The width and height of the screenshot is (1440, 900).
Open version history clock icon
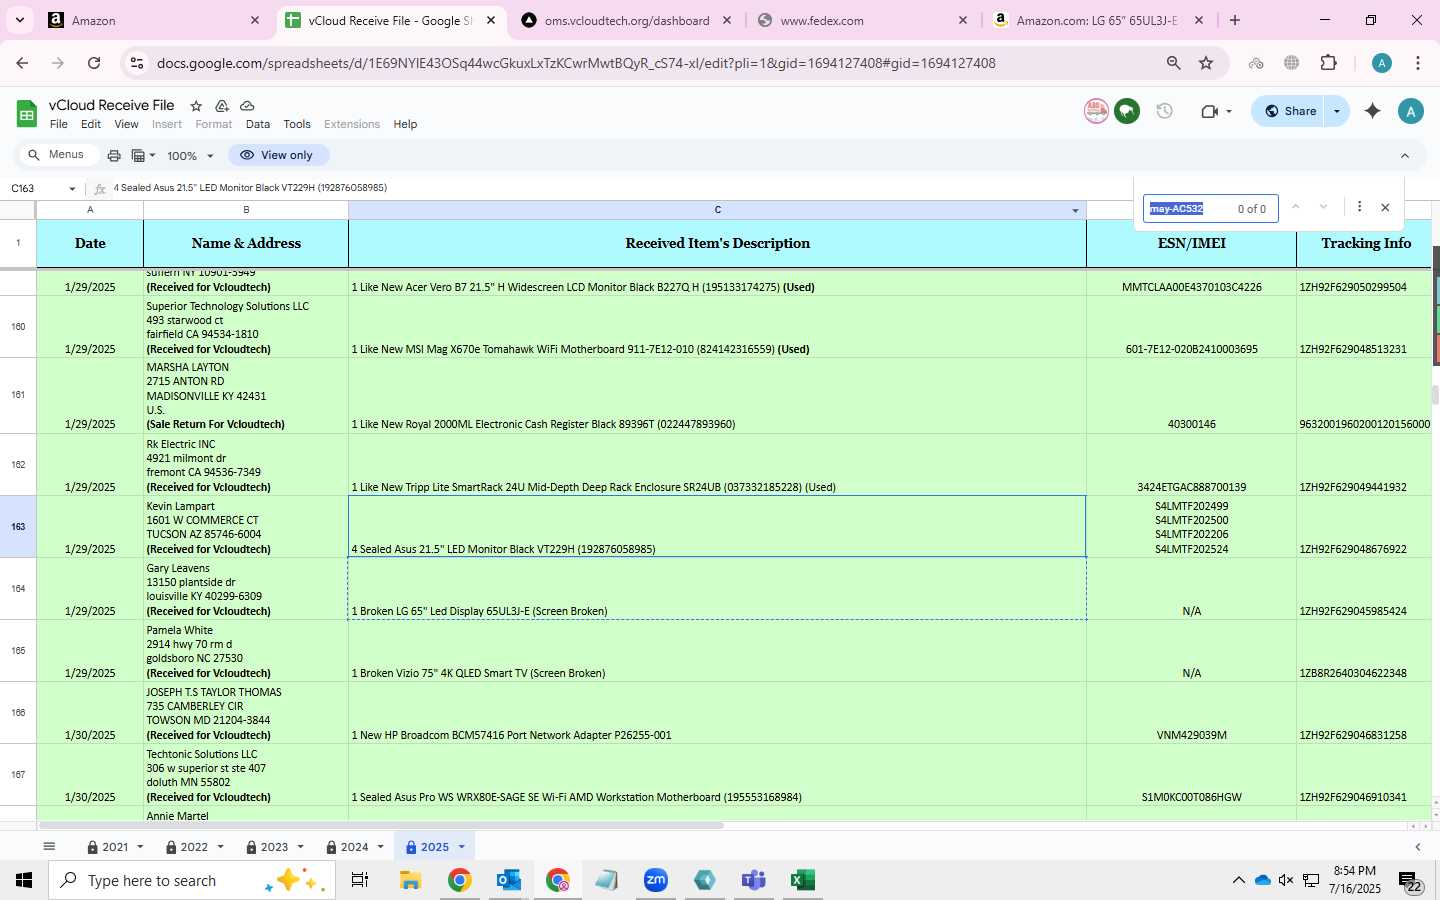[x=1164, y=111]
